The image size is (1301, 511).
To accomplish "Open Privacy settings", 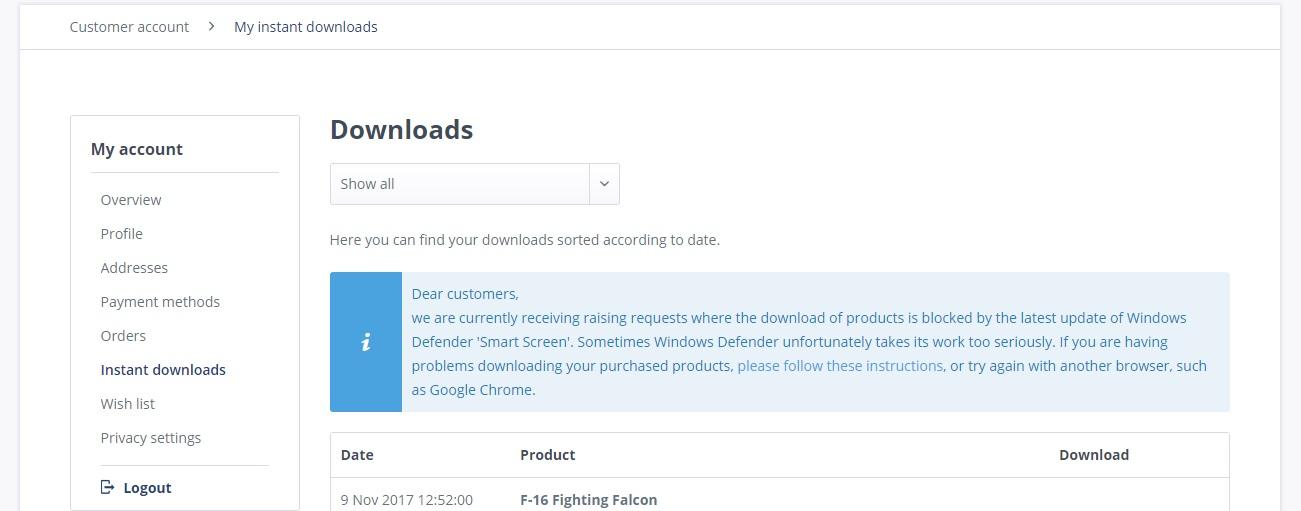I will [151, 438].
